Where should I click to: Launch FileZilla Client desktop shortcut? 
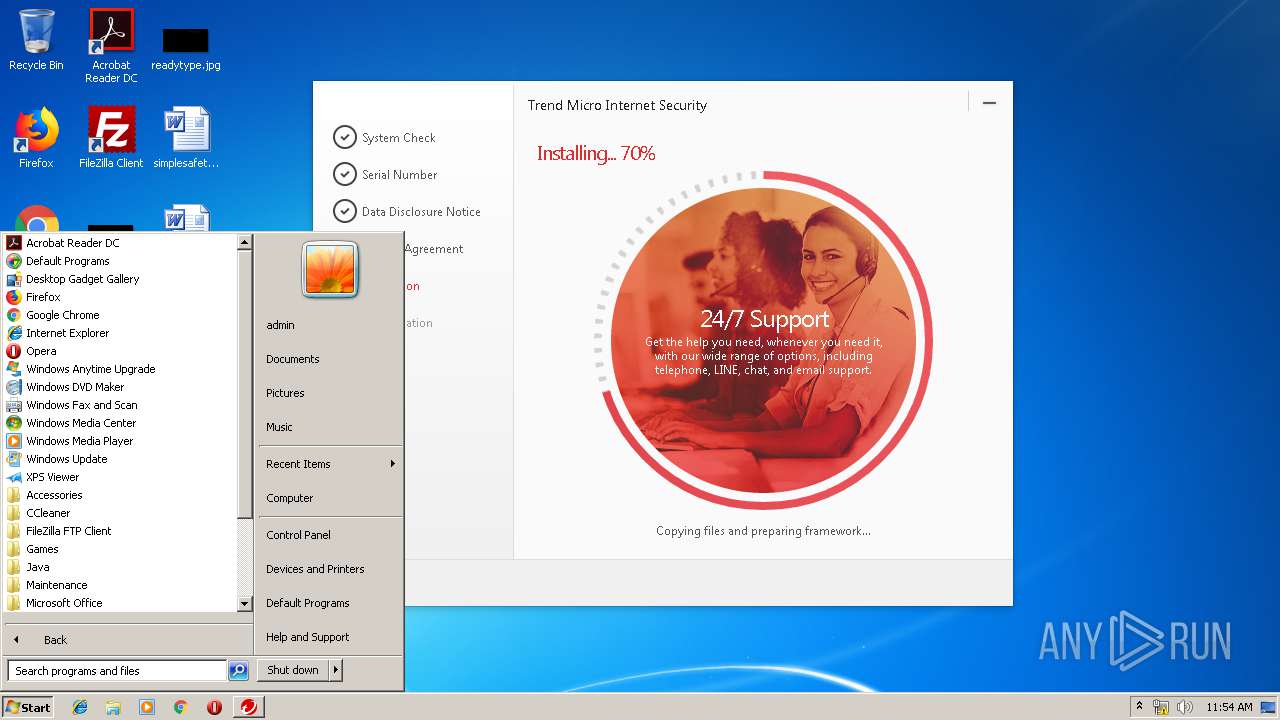click(111, 138)
